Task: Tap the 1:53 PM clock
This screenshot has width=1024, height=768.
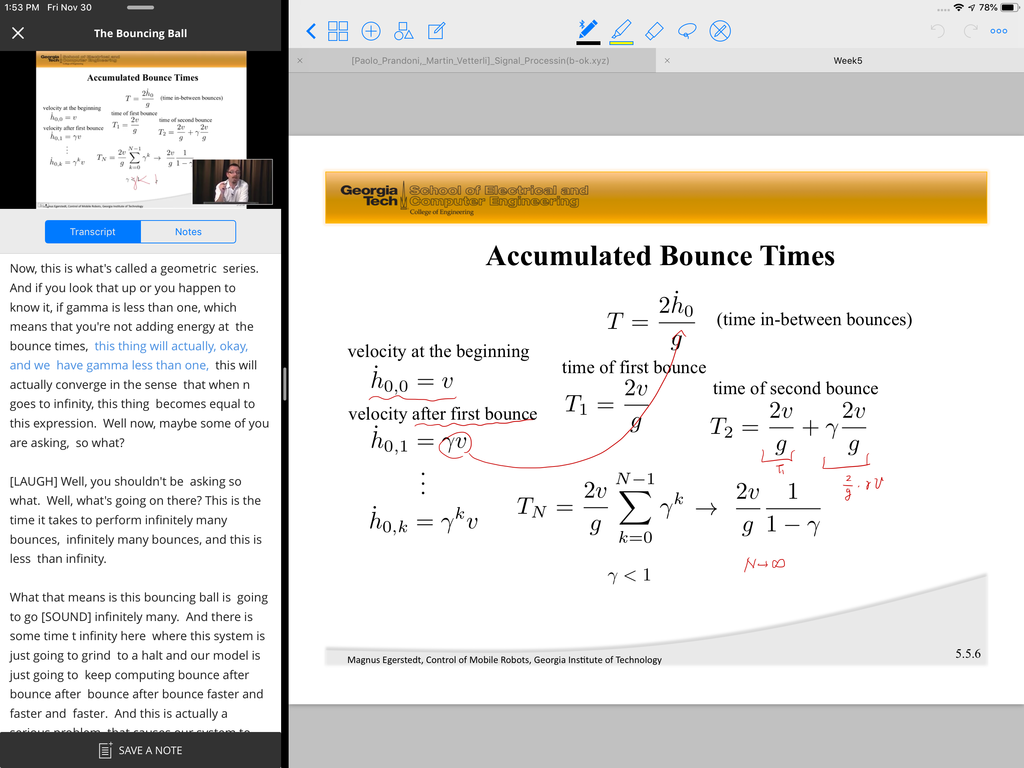Action: pos(22,7)
